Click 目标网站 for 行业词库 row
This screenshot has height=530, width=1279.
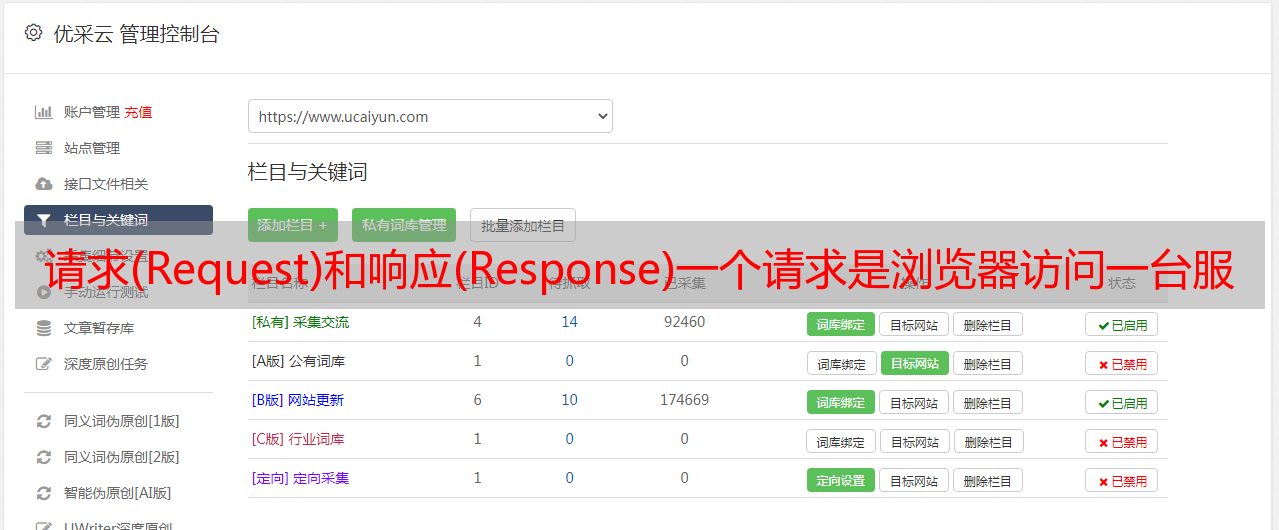pyautogui.click(x=914, y=441)
